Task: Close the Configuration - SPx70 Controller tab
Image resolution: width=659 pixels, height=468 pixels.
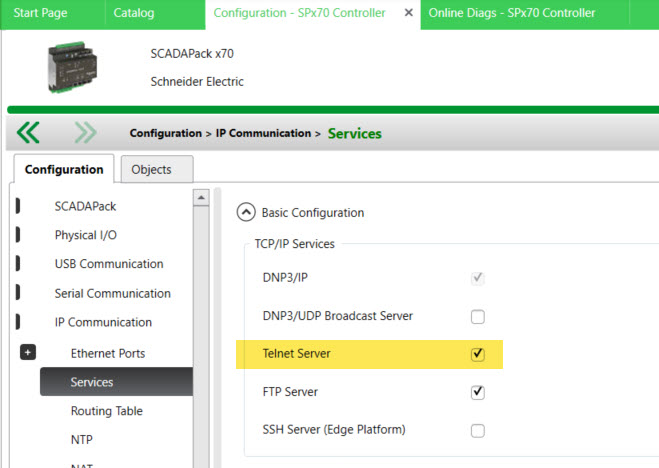Action: (408, 13)
